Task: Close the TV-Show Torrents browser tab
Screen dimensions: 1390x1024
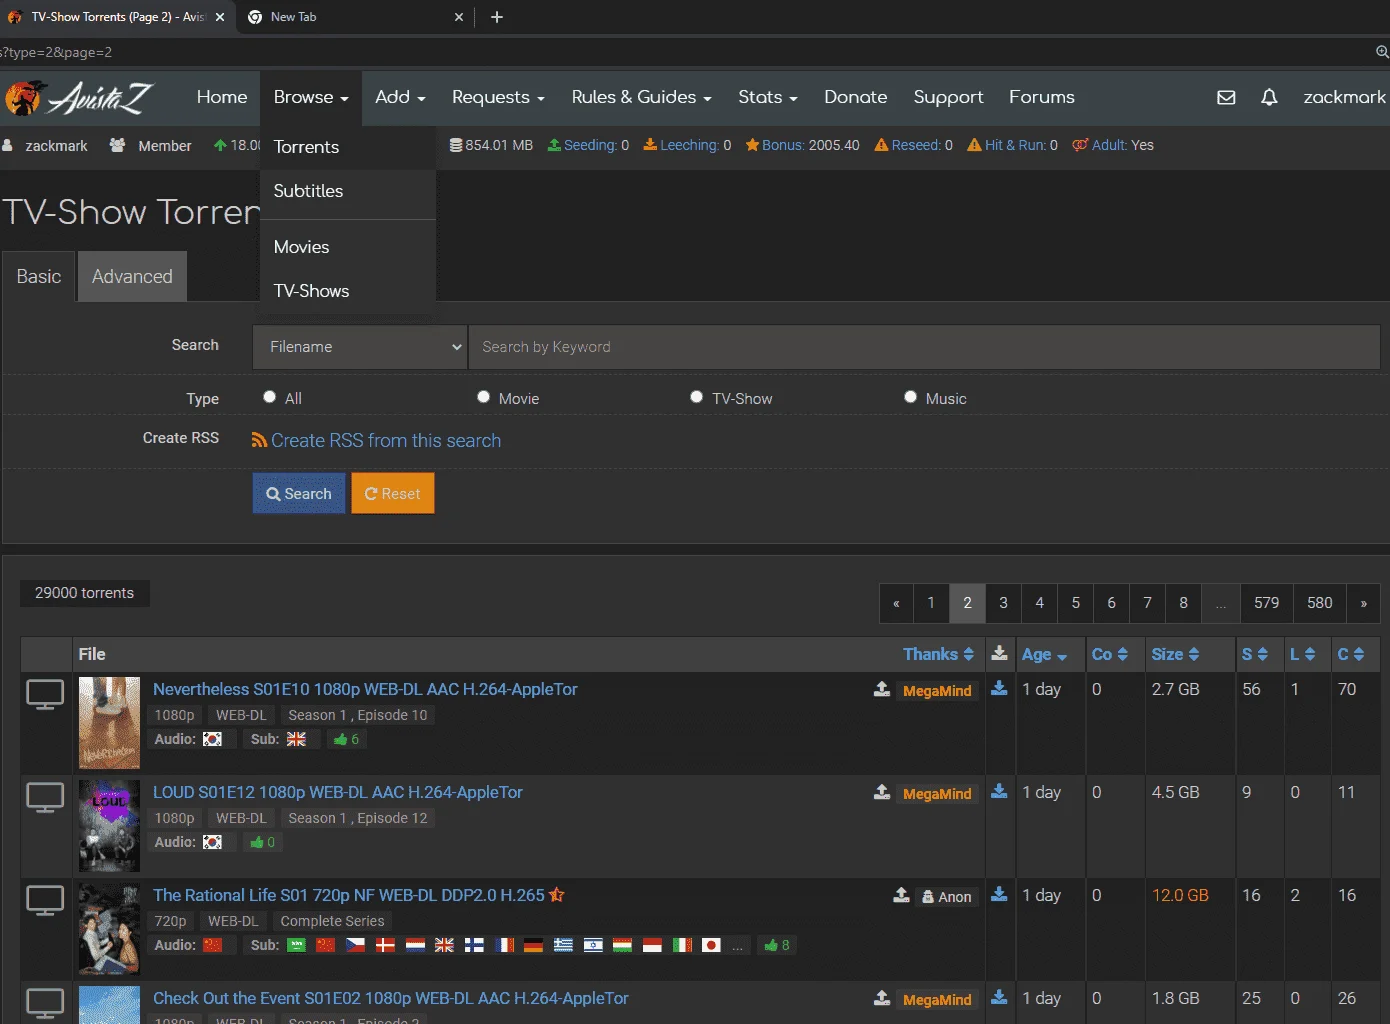Action: (220, 17)
